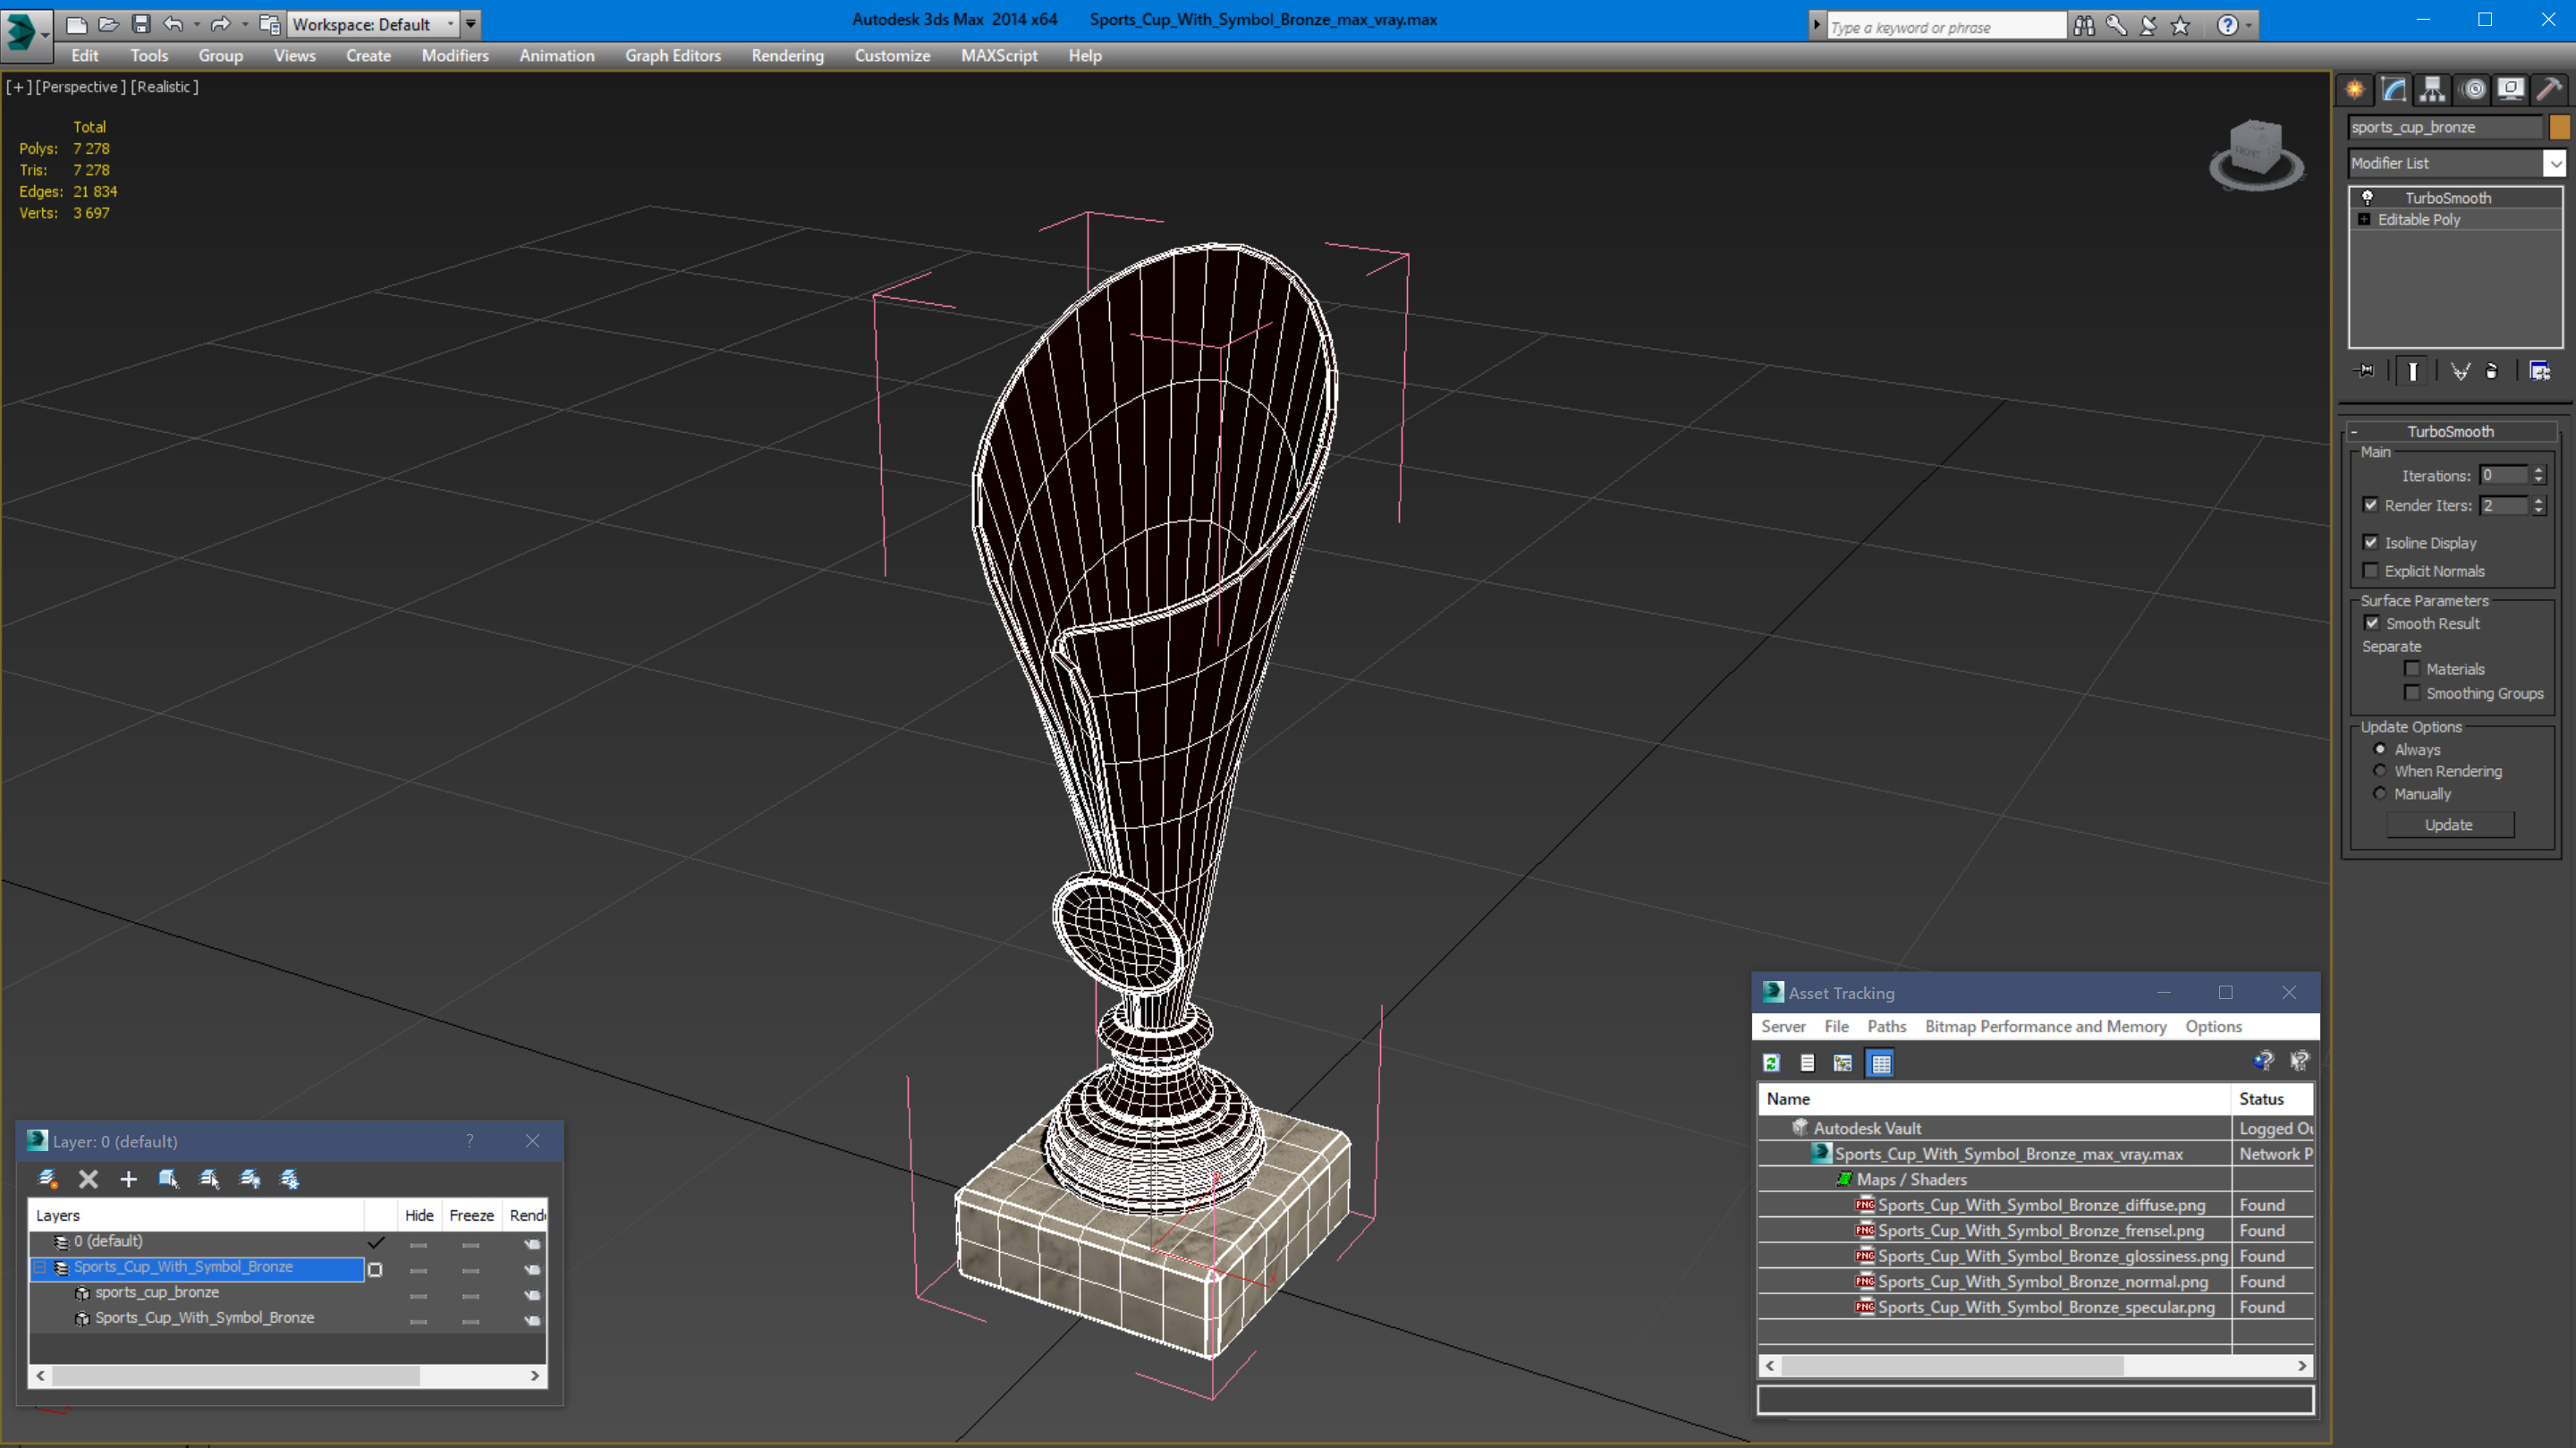The width and height of the screenshot is (2576, 1448).
Task: Toggle Show End Result icon
Action: click(2413, 371)
